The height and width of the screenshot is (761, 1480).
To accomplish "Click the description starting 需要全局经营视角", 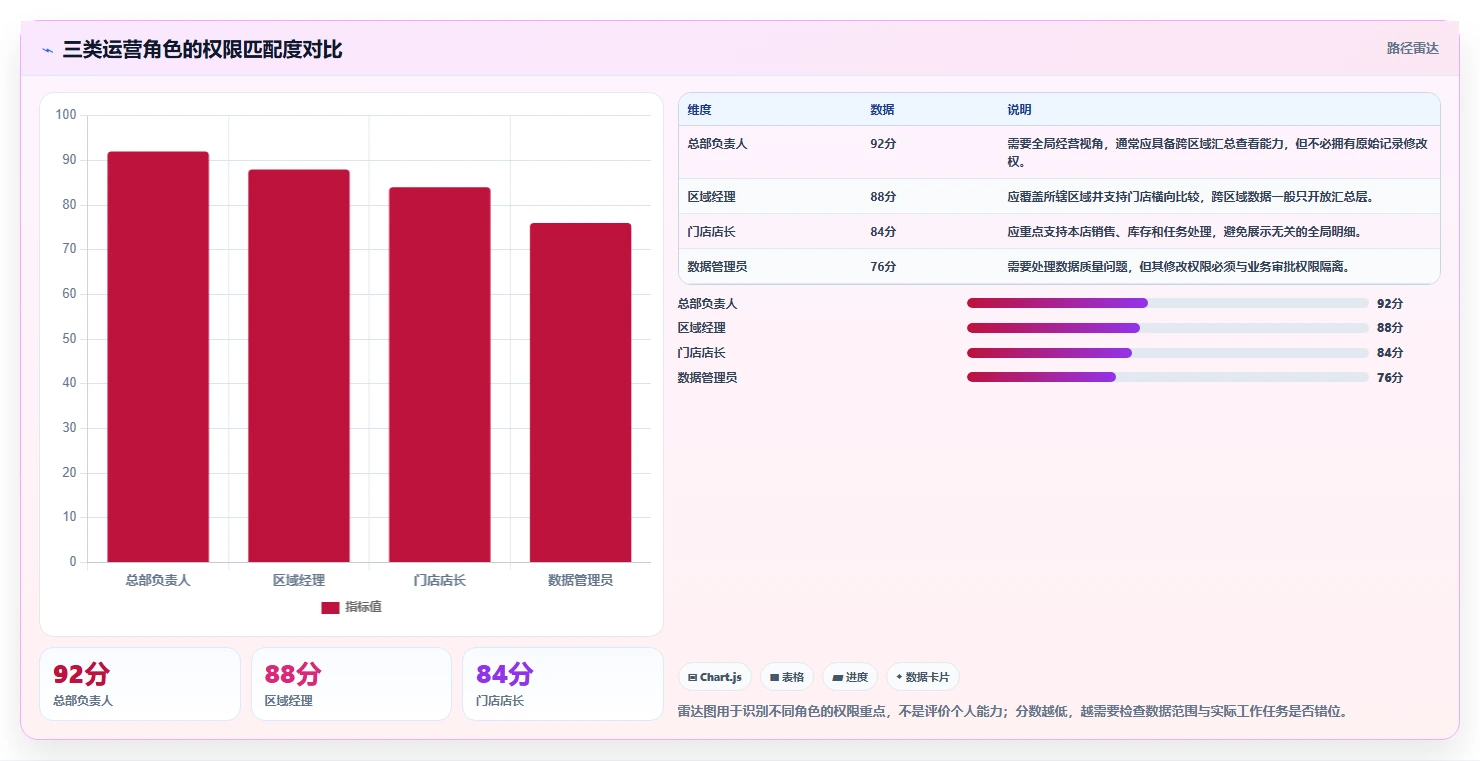I will (x=1218, y=152).
